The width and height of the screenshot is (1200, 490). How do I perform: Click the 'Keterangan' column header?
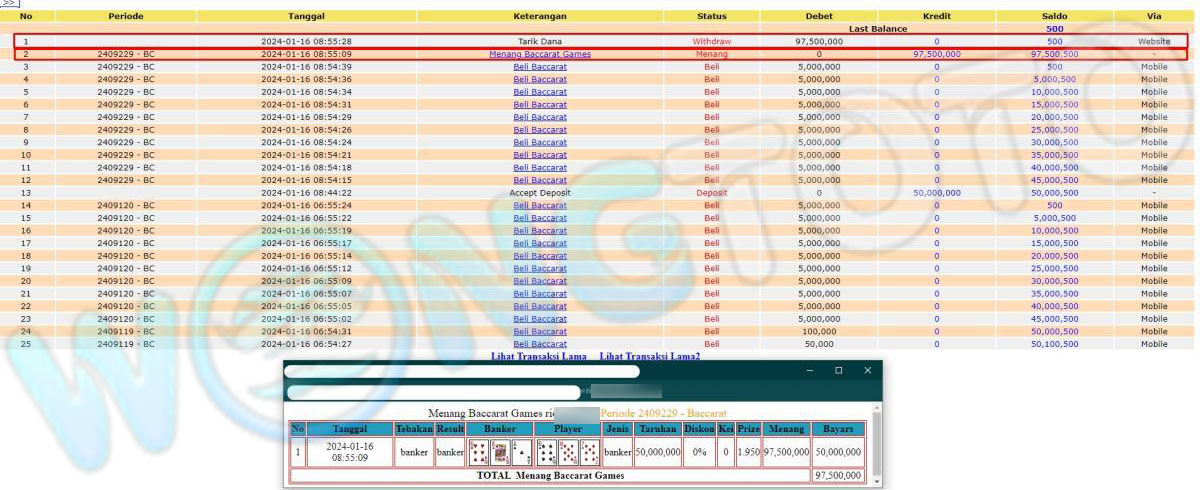540,16
